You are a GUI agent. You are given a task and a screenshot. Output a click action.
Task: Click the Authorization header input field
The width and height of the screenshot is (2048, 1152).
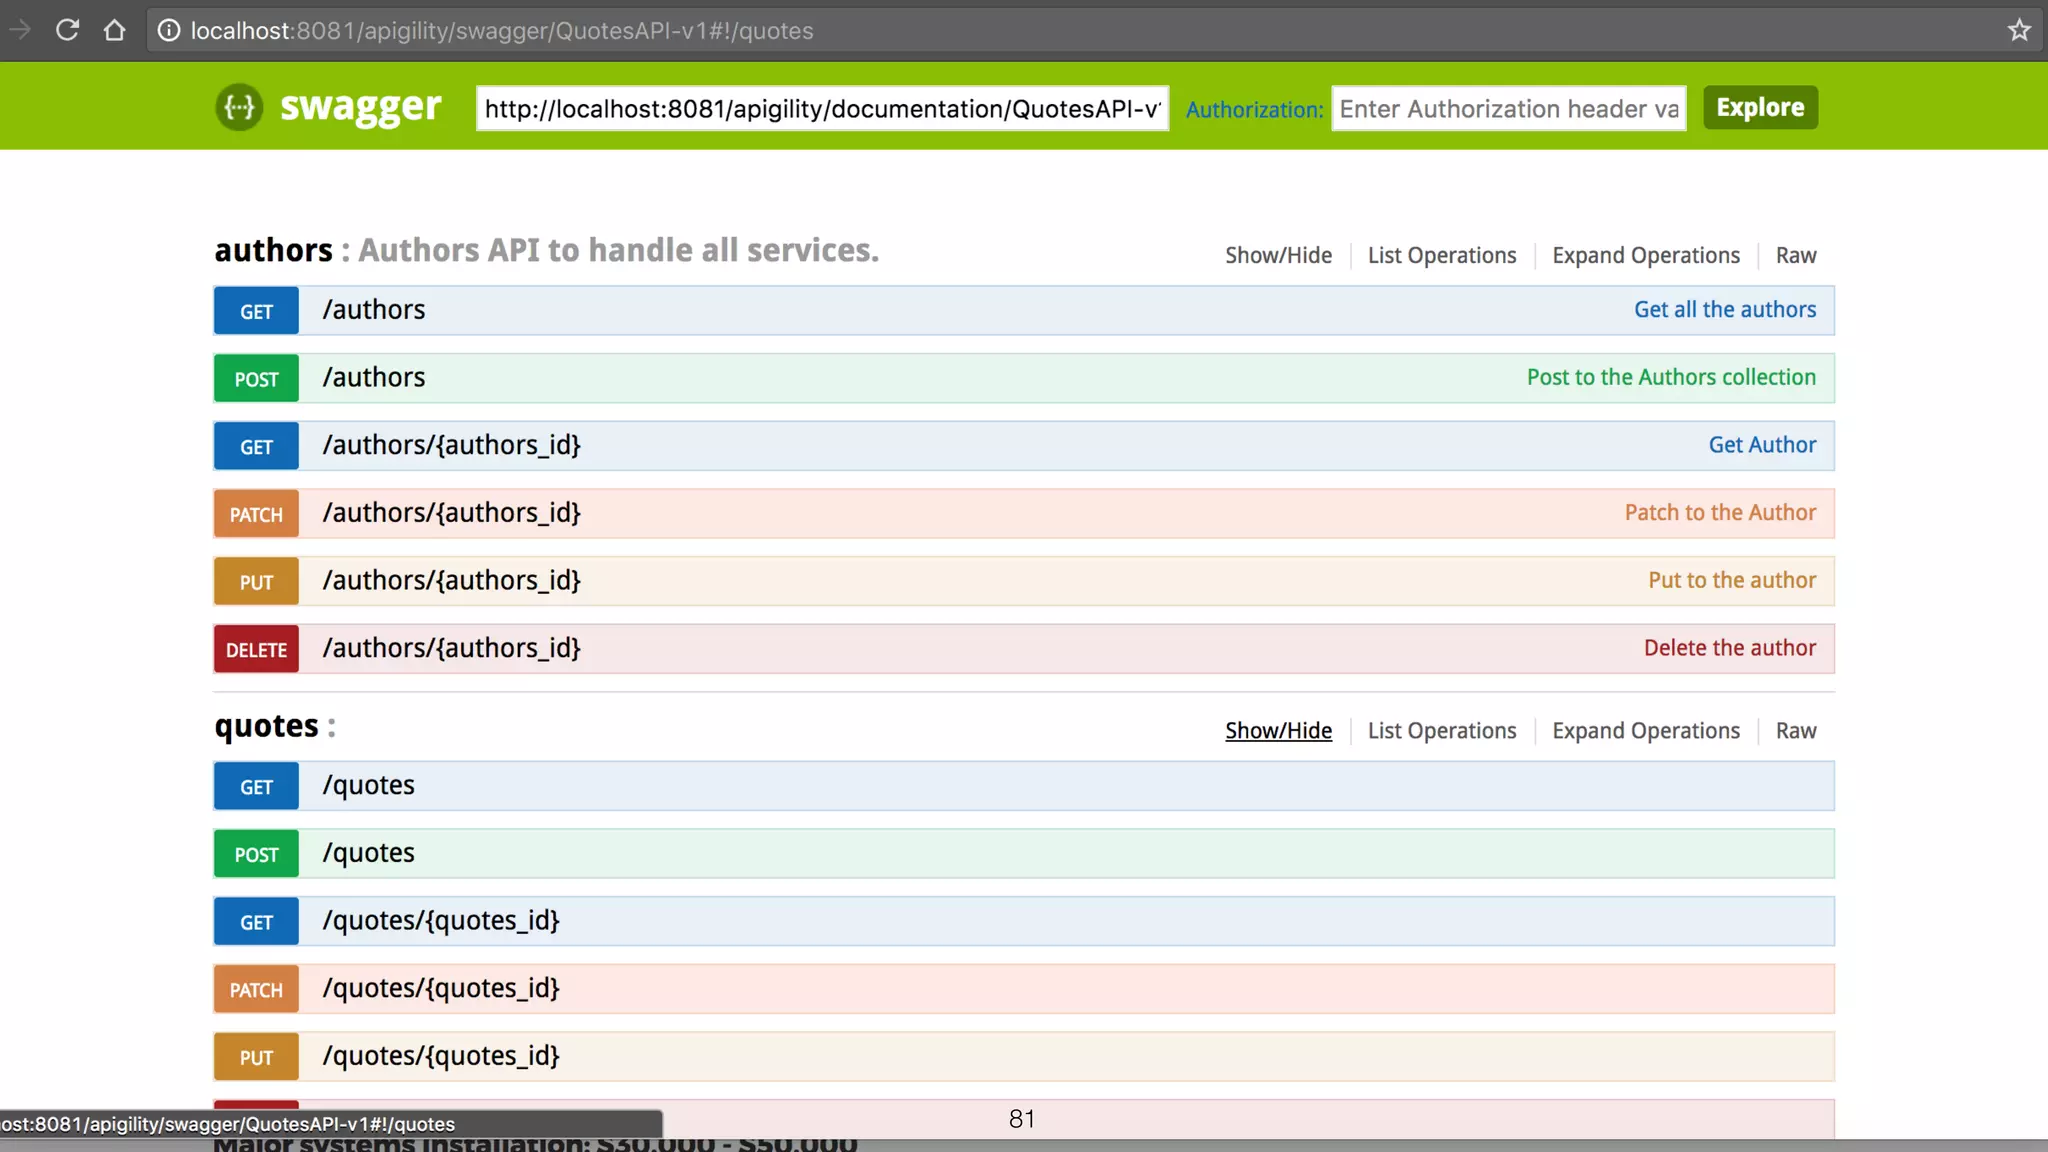[1508, 108]
